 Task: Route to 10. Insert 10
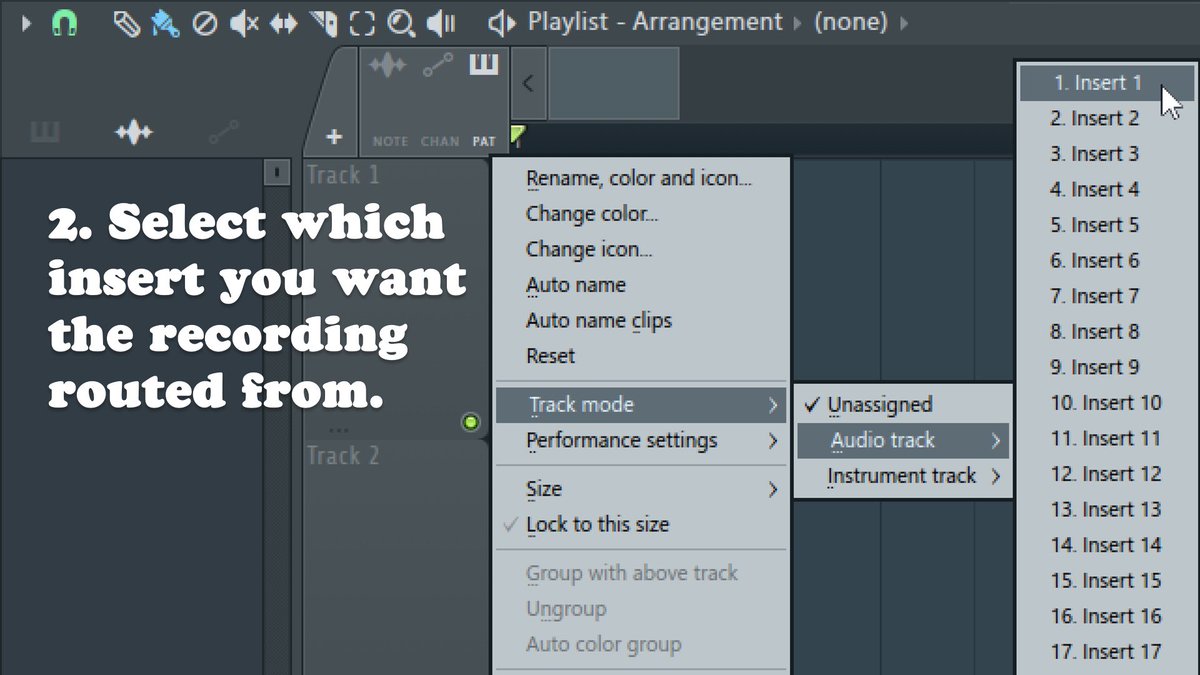1106,403
